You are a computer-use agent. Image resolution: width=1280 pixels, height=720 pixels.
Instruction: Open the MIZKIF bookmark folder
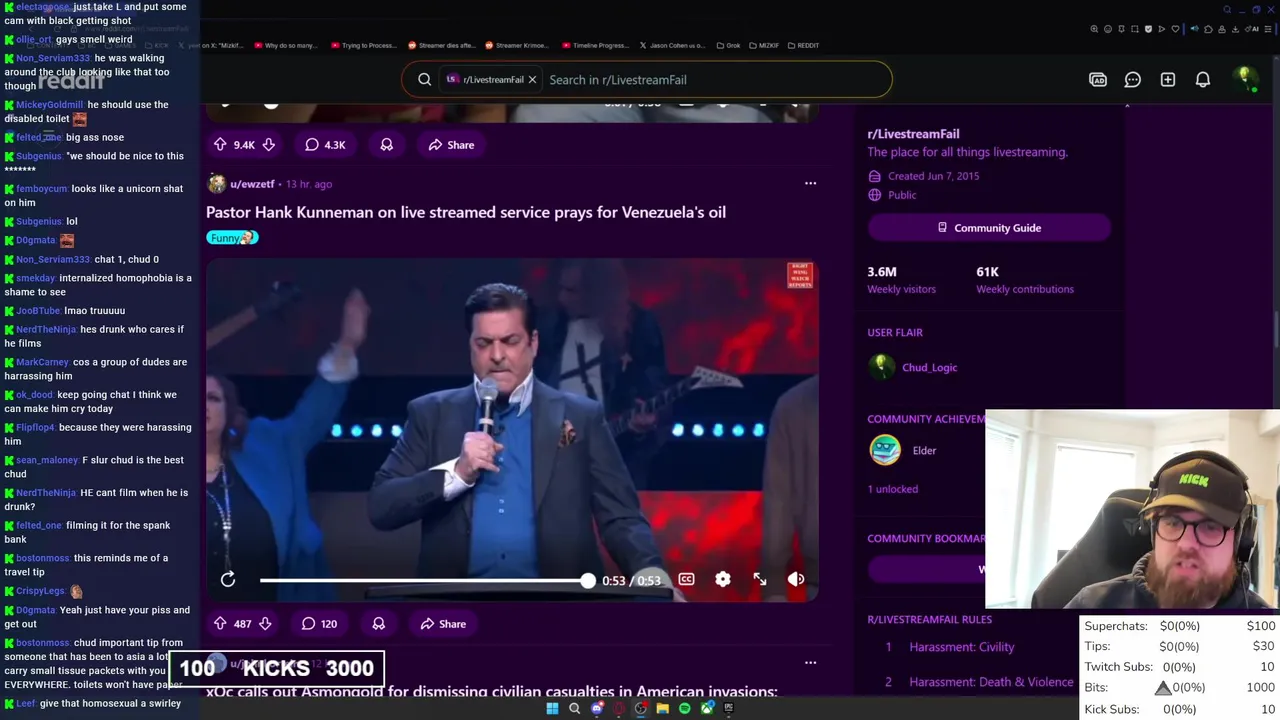tap(762, 45)
